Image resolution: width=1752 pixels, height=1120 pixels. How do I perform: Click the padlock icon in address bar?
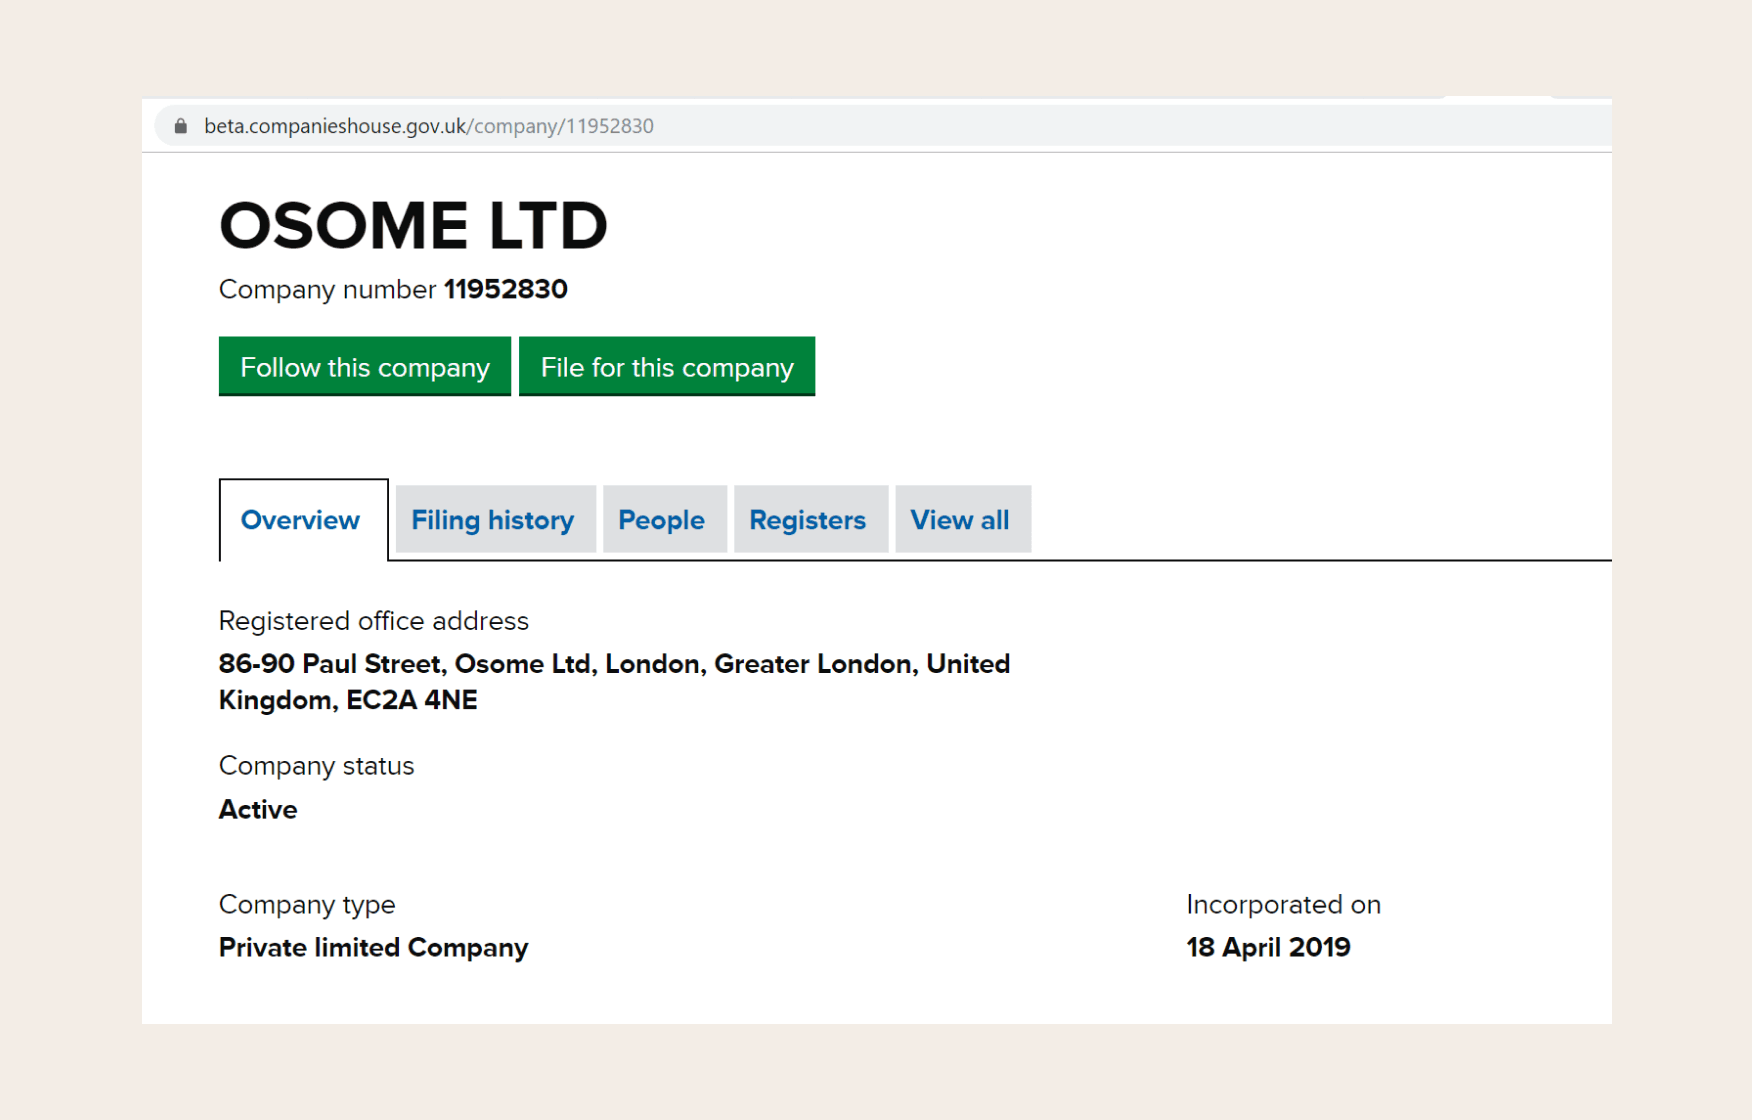181,126
